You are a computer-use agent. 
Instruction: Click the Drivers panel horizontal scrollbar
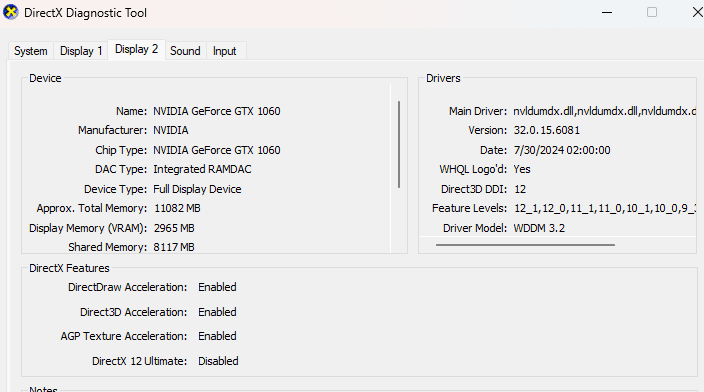[525, 245]
